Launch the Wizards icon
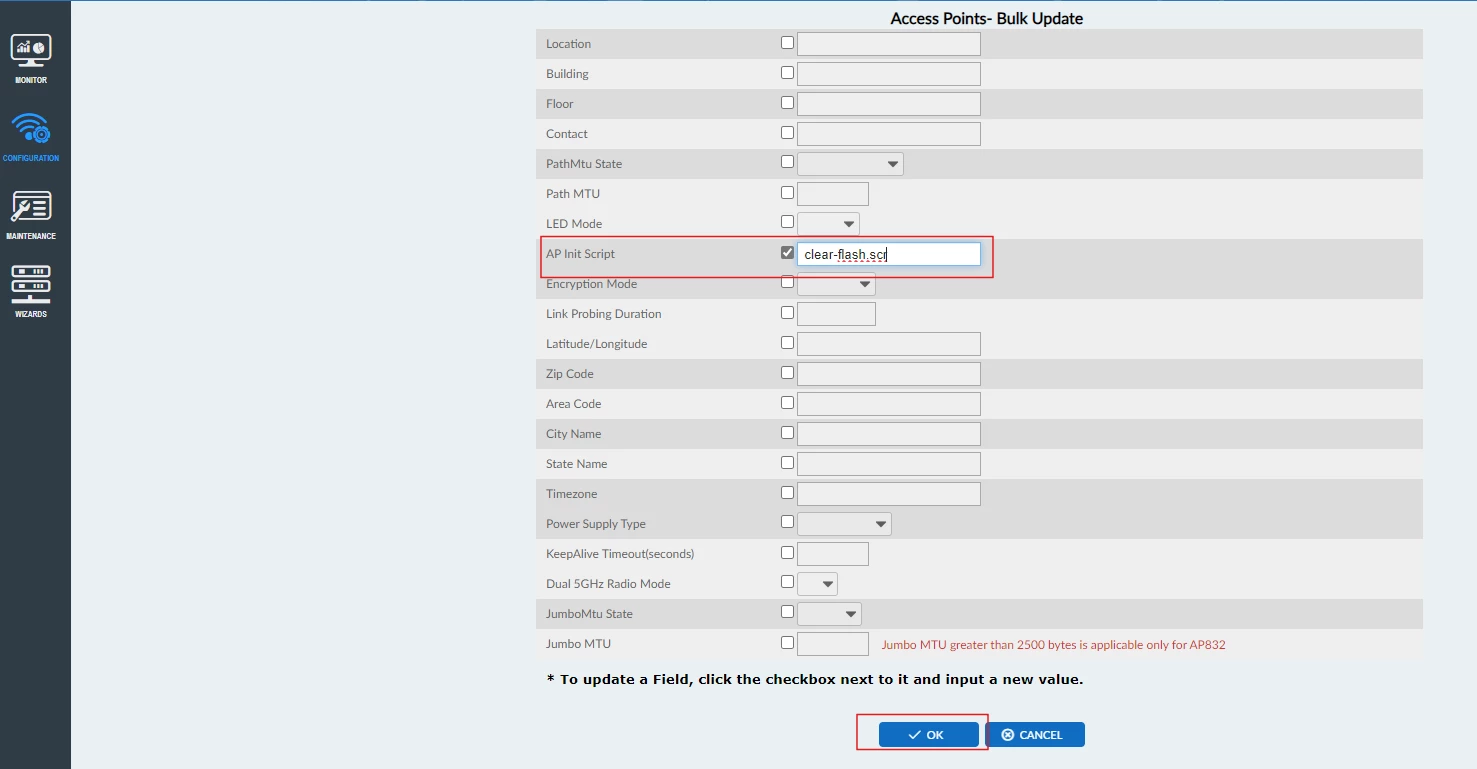The width and height of the screenshot is (1477, 769). click(x=31, y=284)
